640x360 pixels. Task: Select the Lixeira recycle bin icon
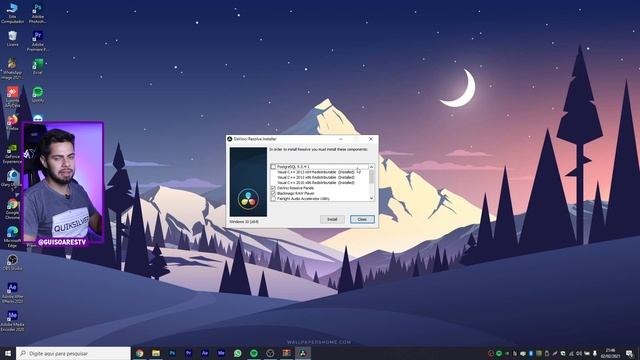[12, 39]
